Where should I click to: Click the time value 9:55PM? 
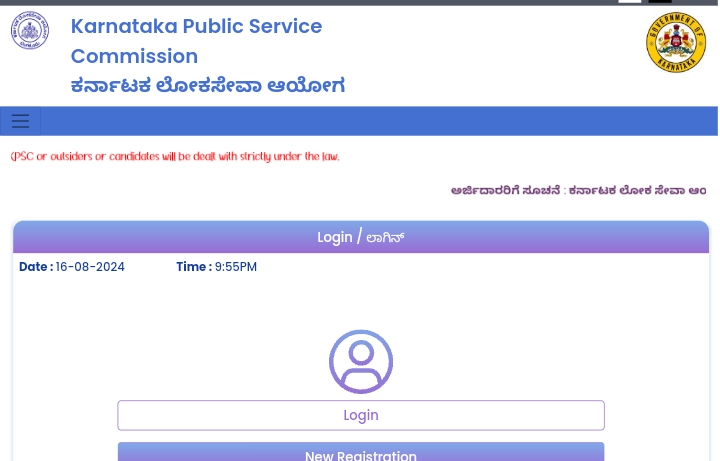click(x=236, y=267)
